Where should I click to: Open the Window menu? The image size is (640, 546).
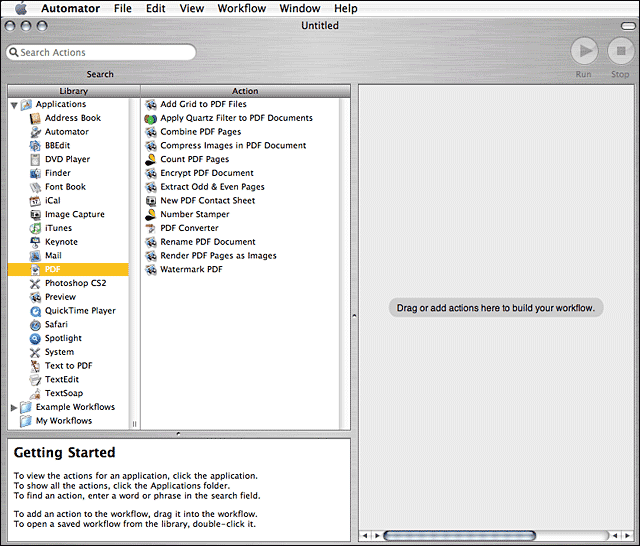[300, 8]
